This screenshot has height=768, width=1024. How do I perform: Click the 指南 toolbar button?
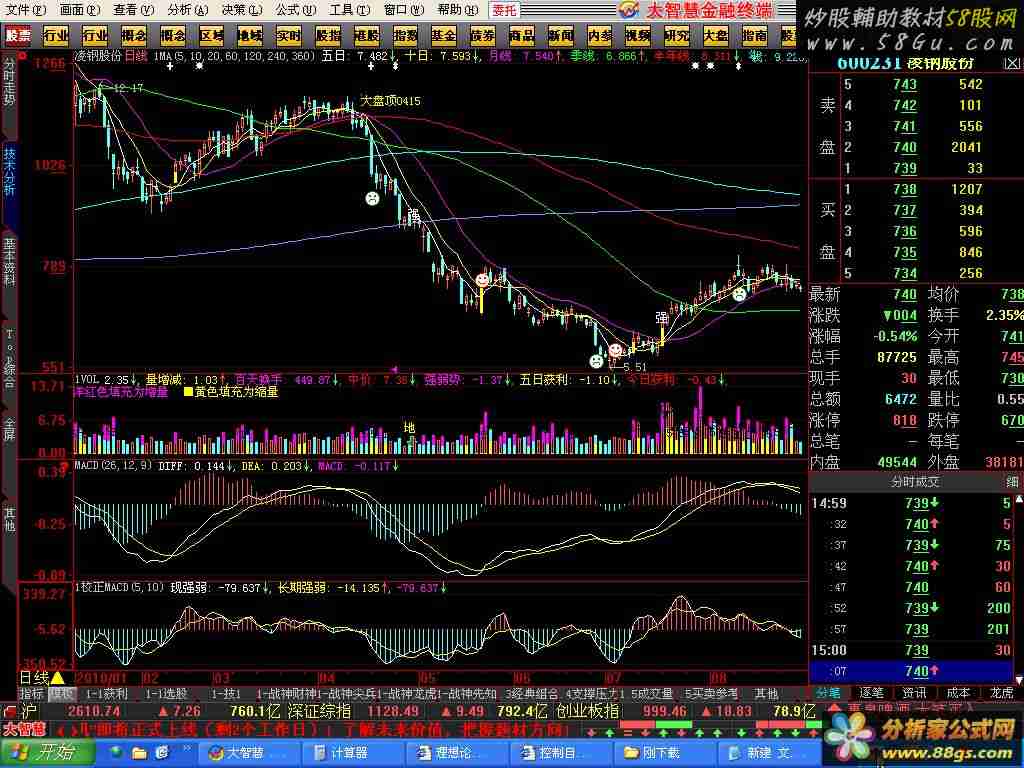point(755,35)
